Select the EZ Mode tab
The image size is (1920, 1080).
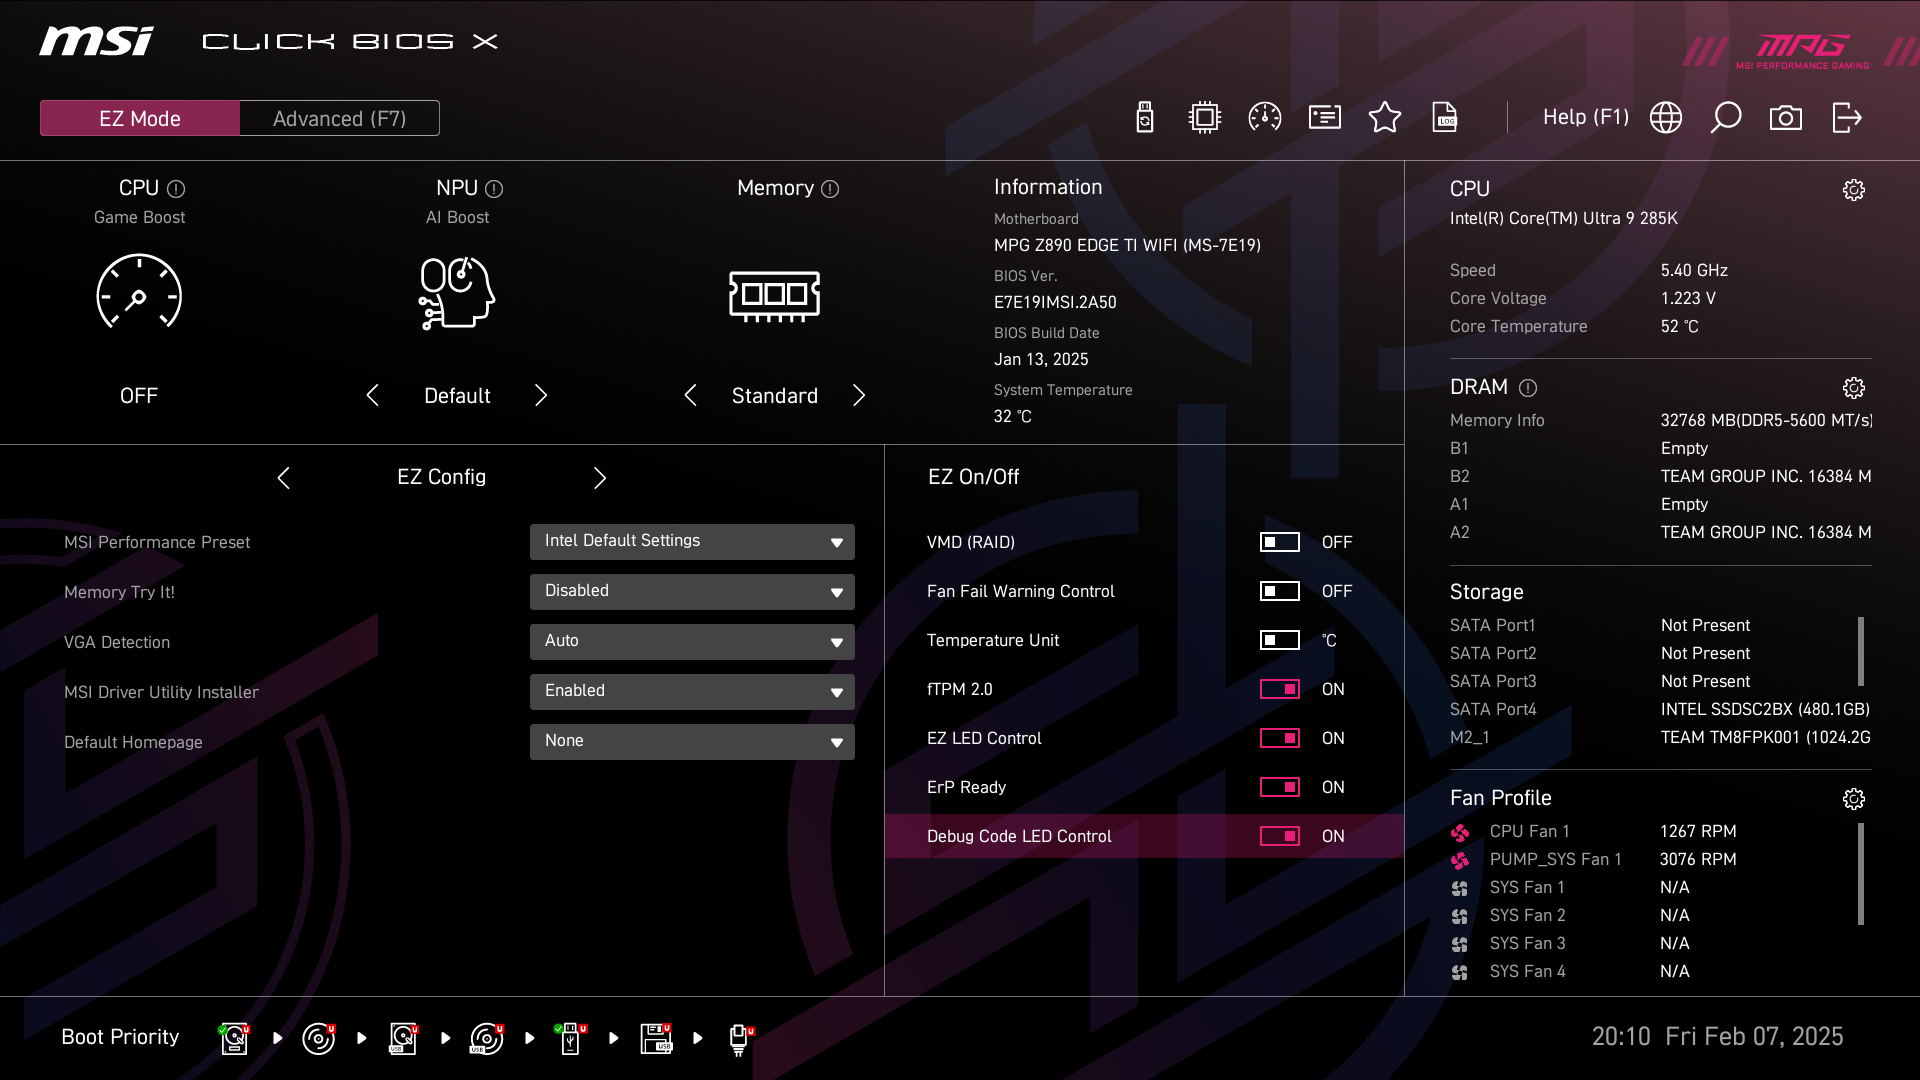point(140,118)
